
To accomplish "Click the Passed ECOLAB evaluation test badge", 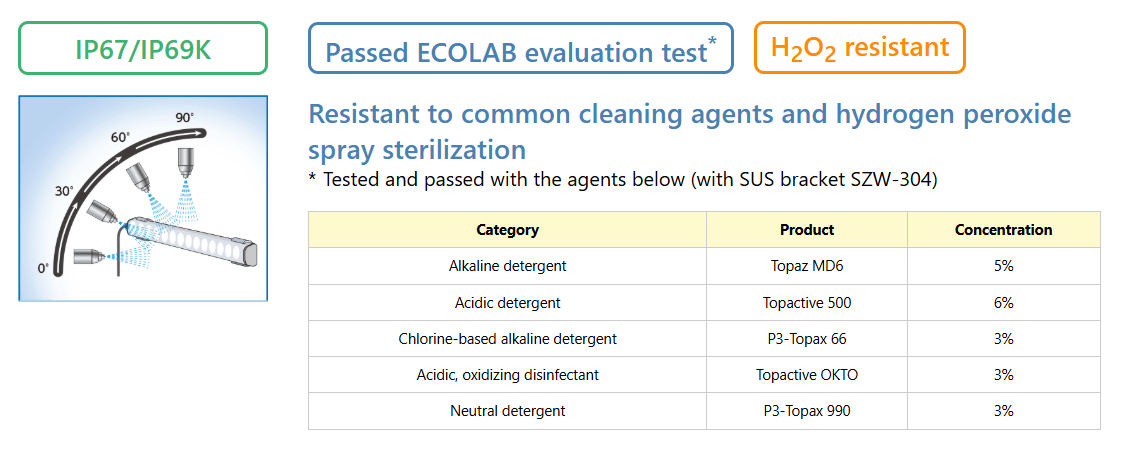I will tap(521, 48).
